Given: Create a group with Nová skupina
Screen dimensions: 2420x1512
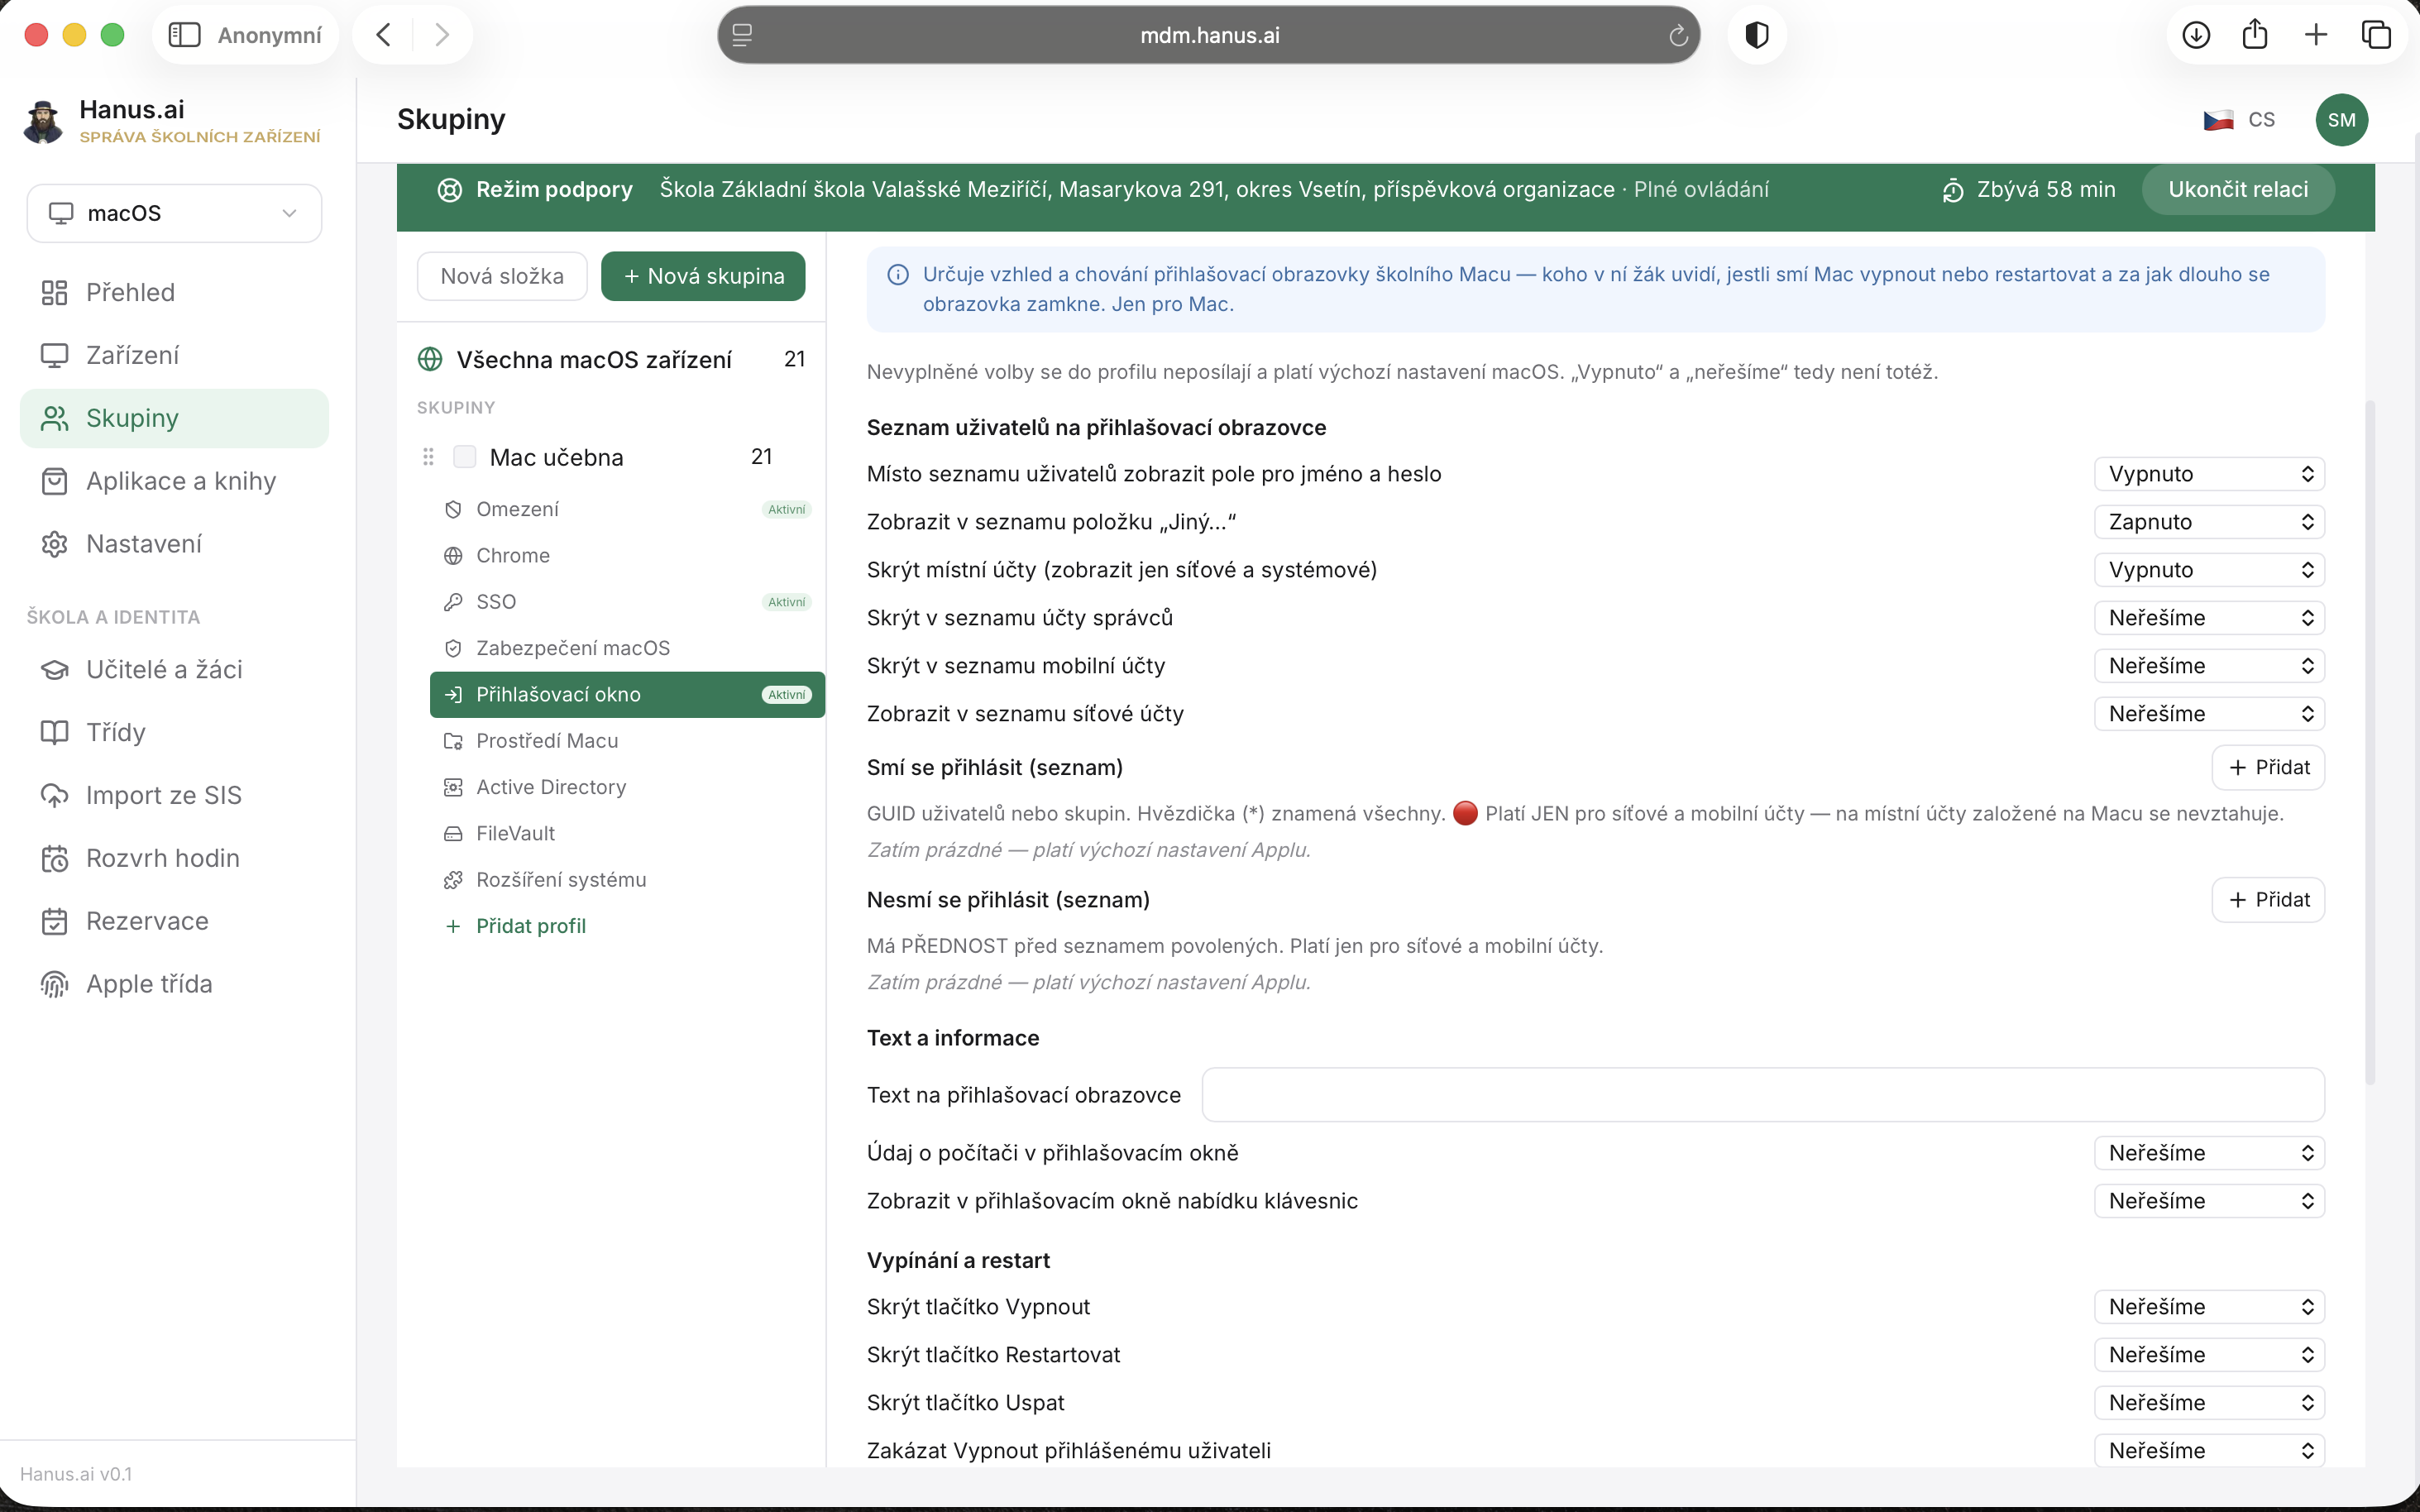Looking at the screenshot, I should [x=703, y=276].
